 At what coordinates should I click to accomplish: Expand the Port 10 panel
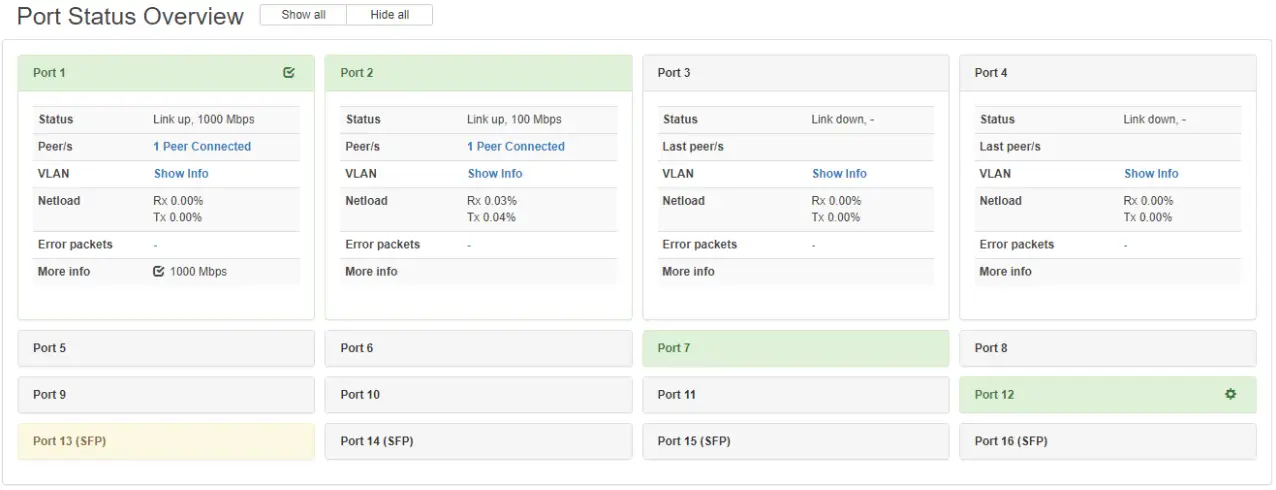click(478, 394)
